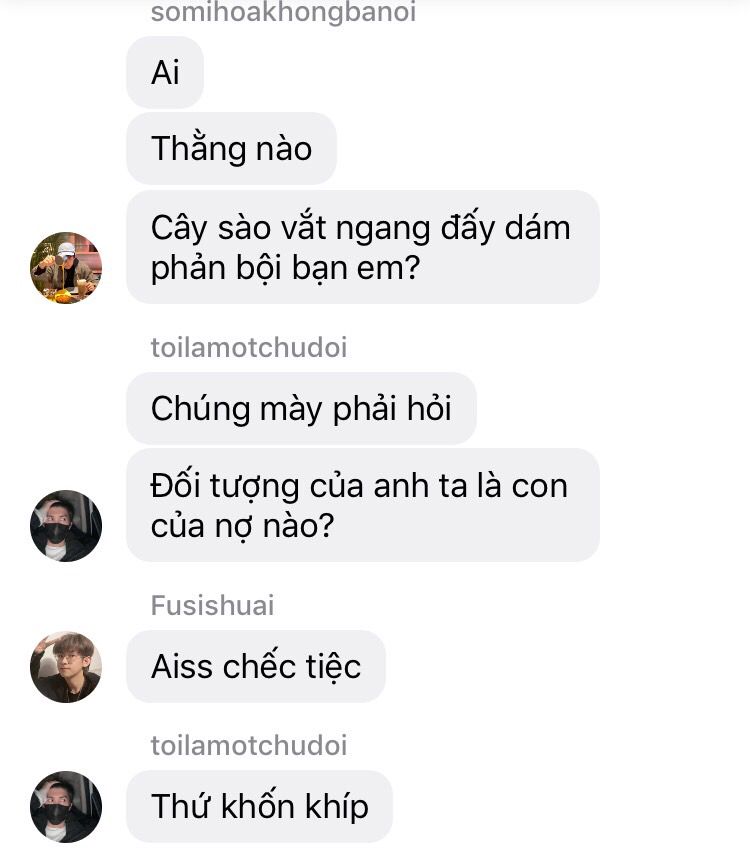Open the somihoakhongbanoi username label
This screenshot has width=750, height=856.
pos(283,12)
